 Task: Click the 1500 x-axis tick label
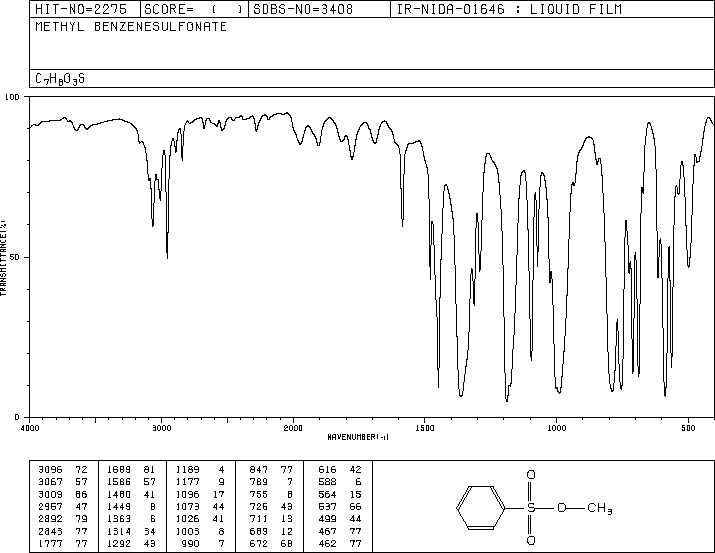[x=425, y=428]
